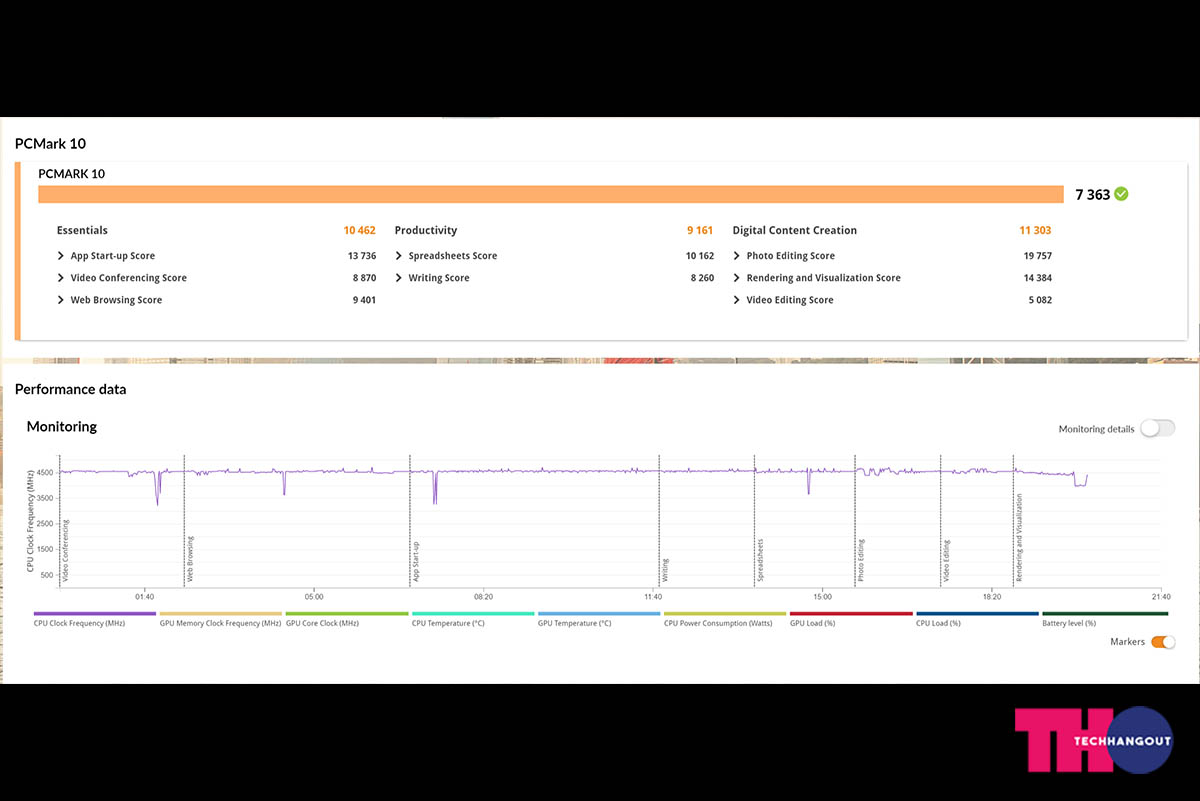Click the App Start-up value 13 736

(362, 256)
